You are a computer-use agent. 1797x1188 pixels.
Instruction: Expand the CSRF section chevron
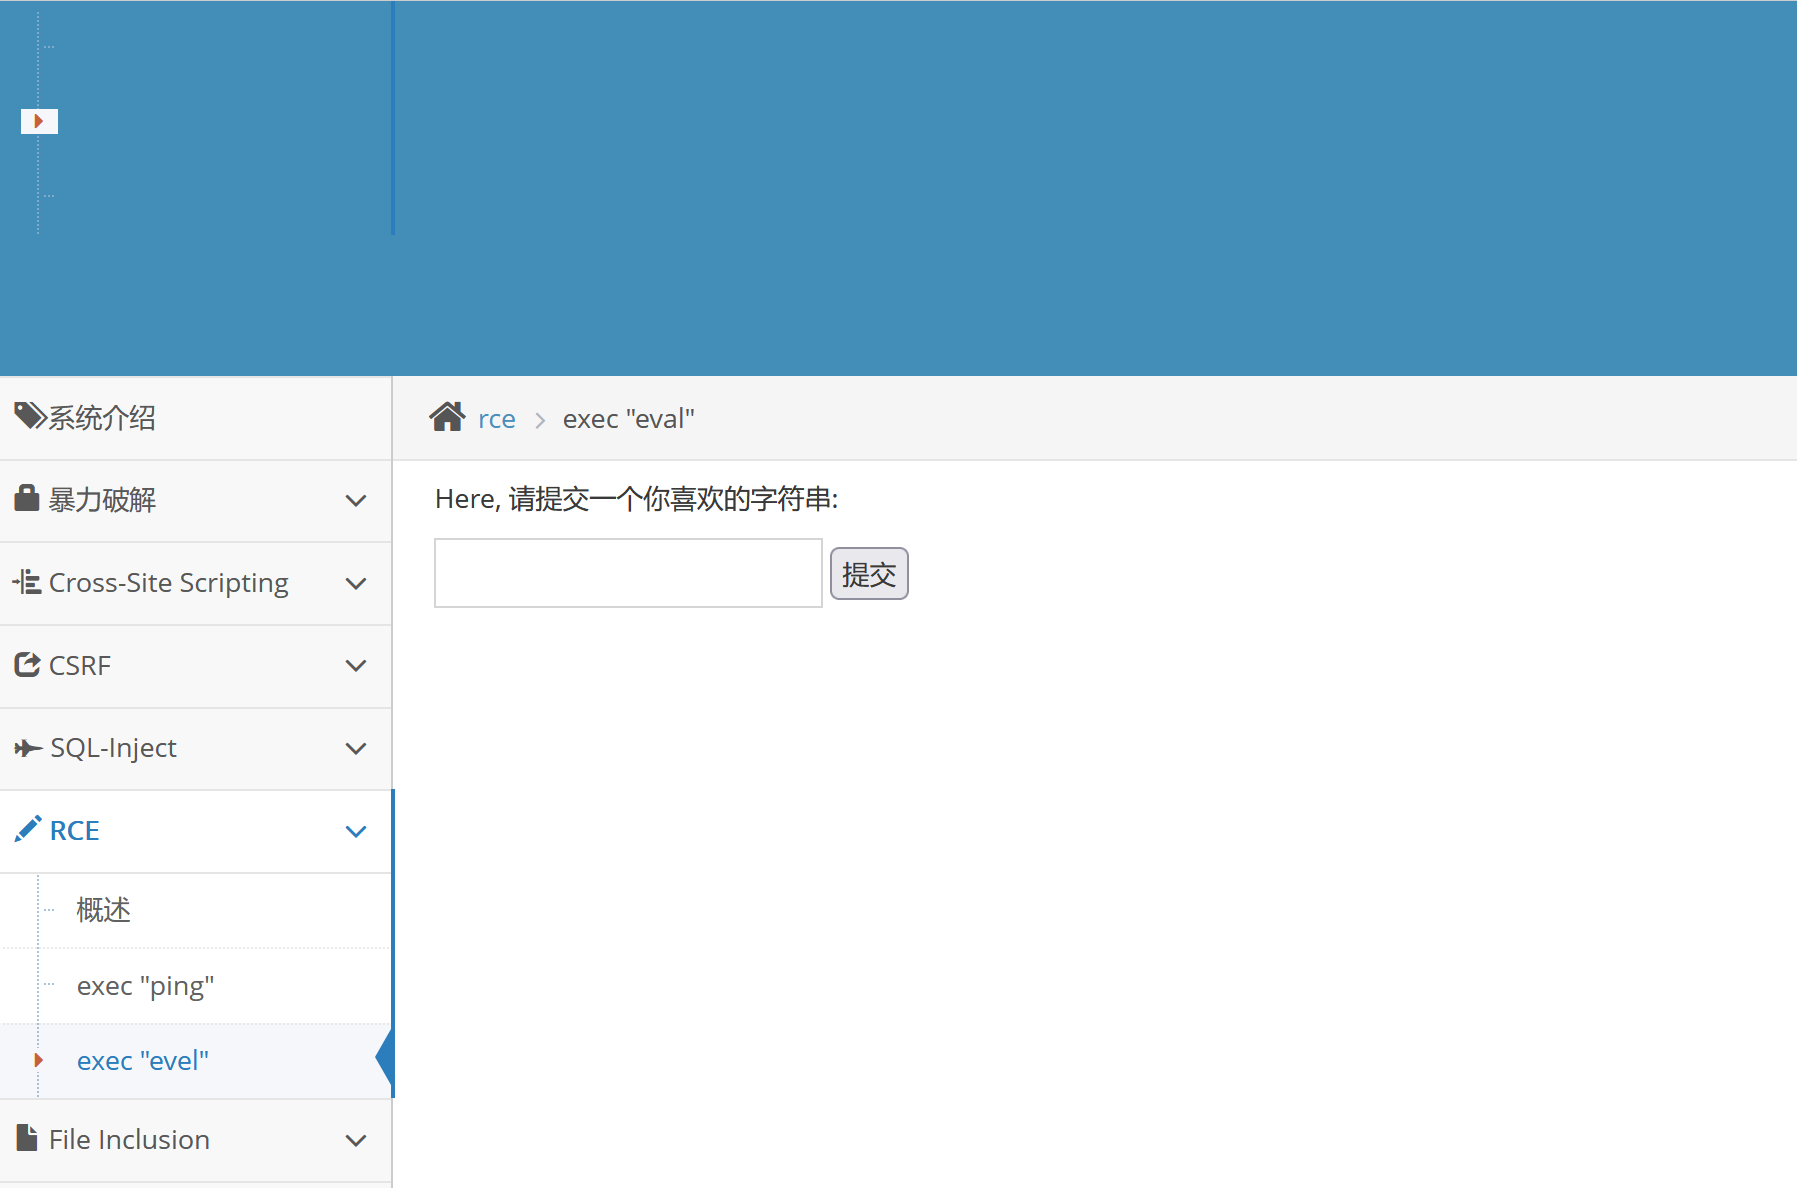pos(356,666)
